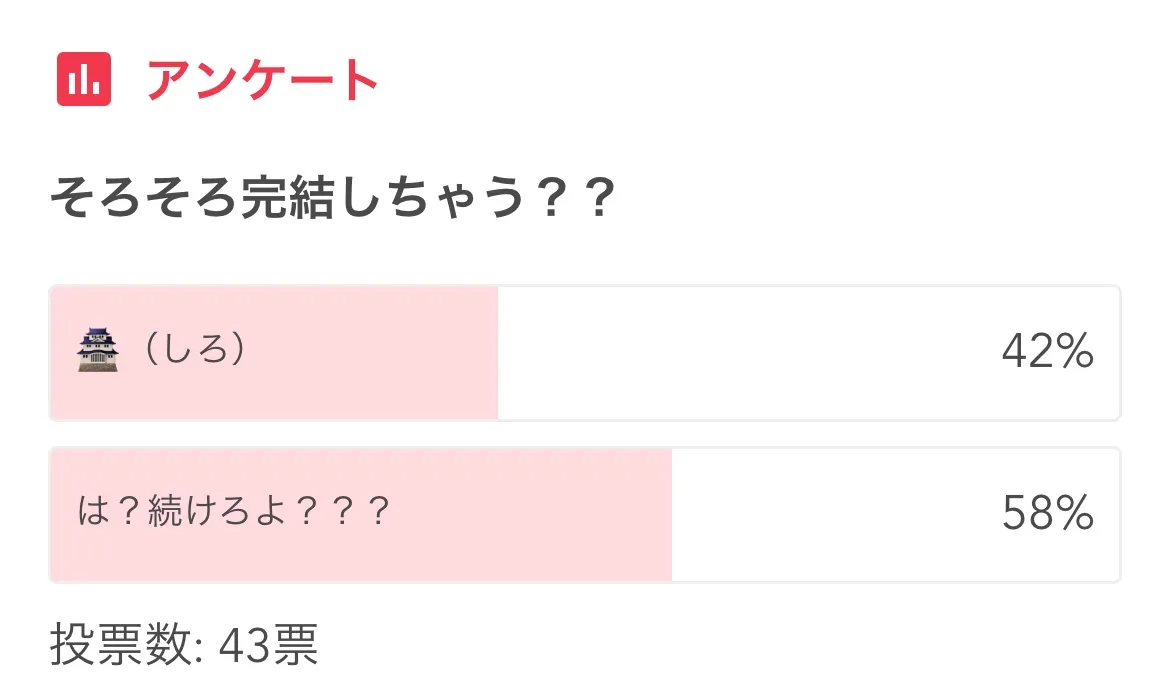Click the 投票数 label text

click(120, 646)
